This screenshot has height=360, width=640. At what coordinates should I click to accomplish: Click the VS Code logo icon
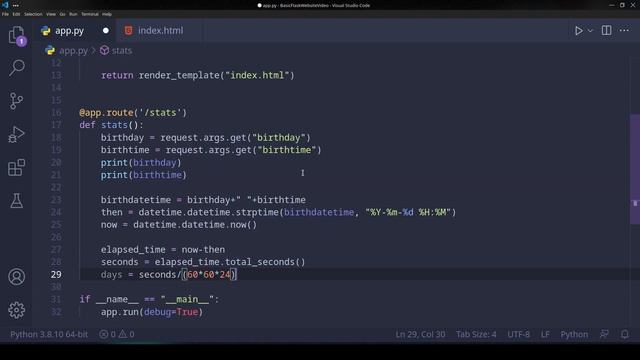coord(5,5)
